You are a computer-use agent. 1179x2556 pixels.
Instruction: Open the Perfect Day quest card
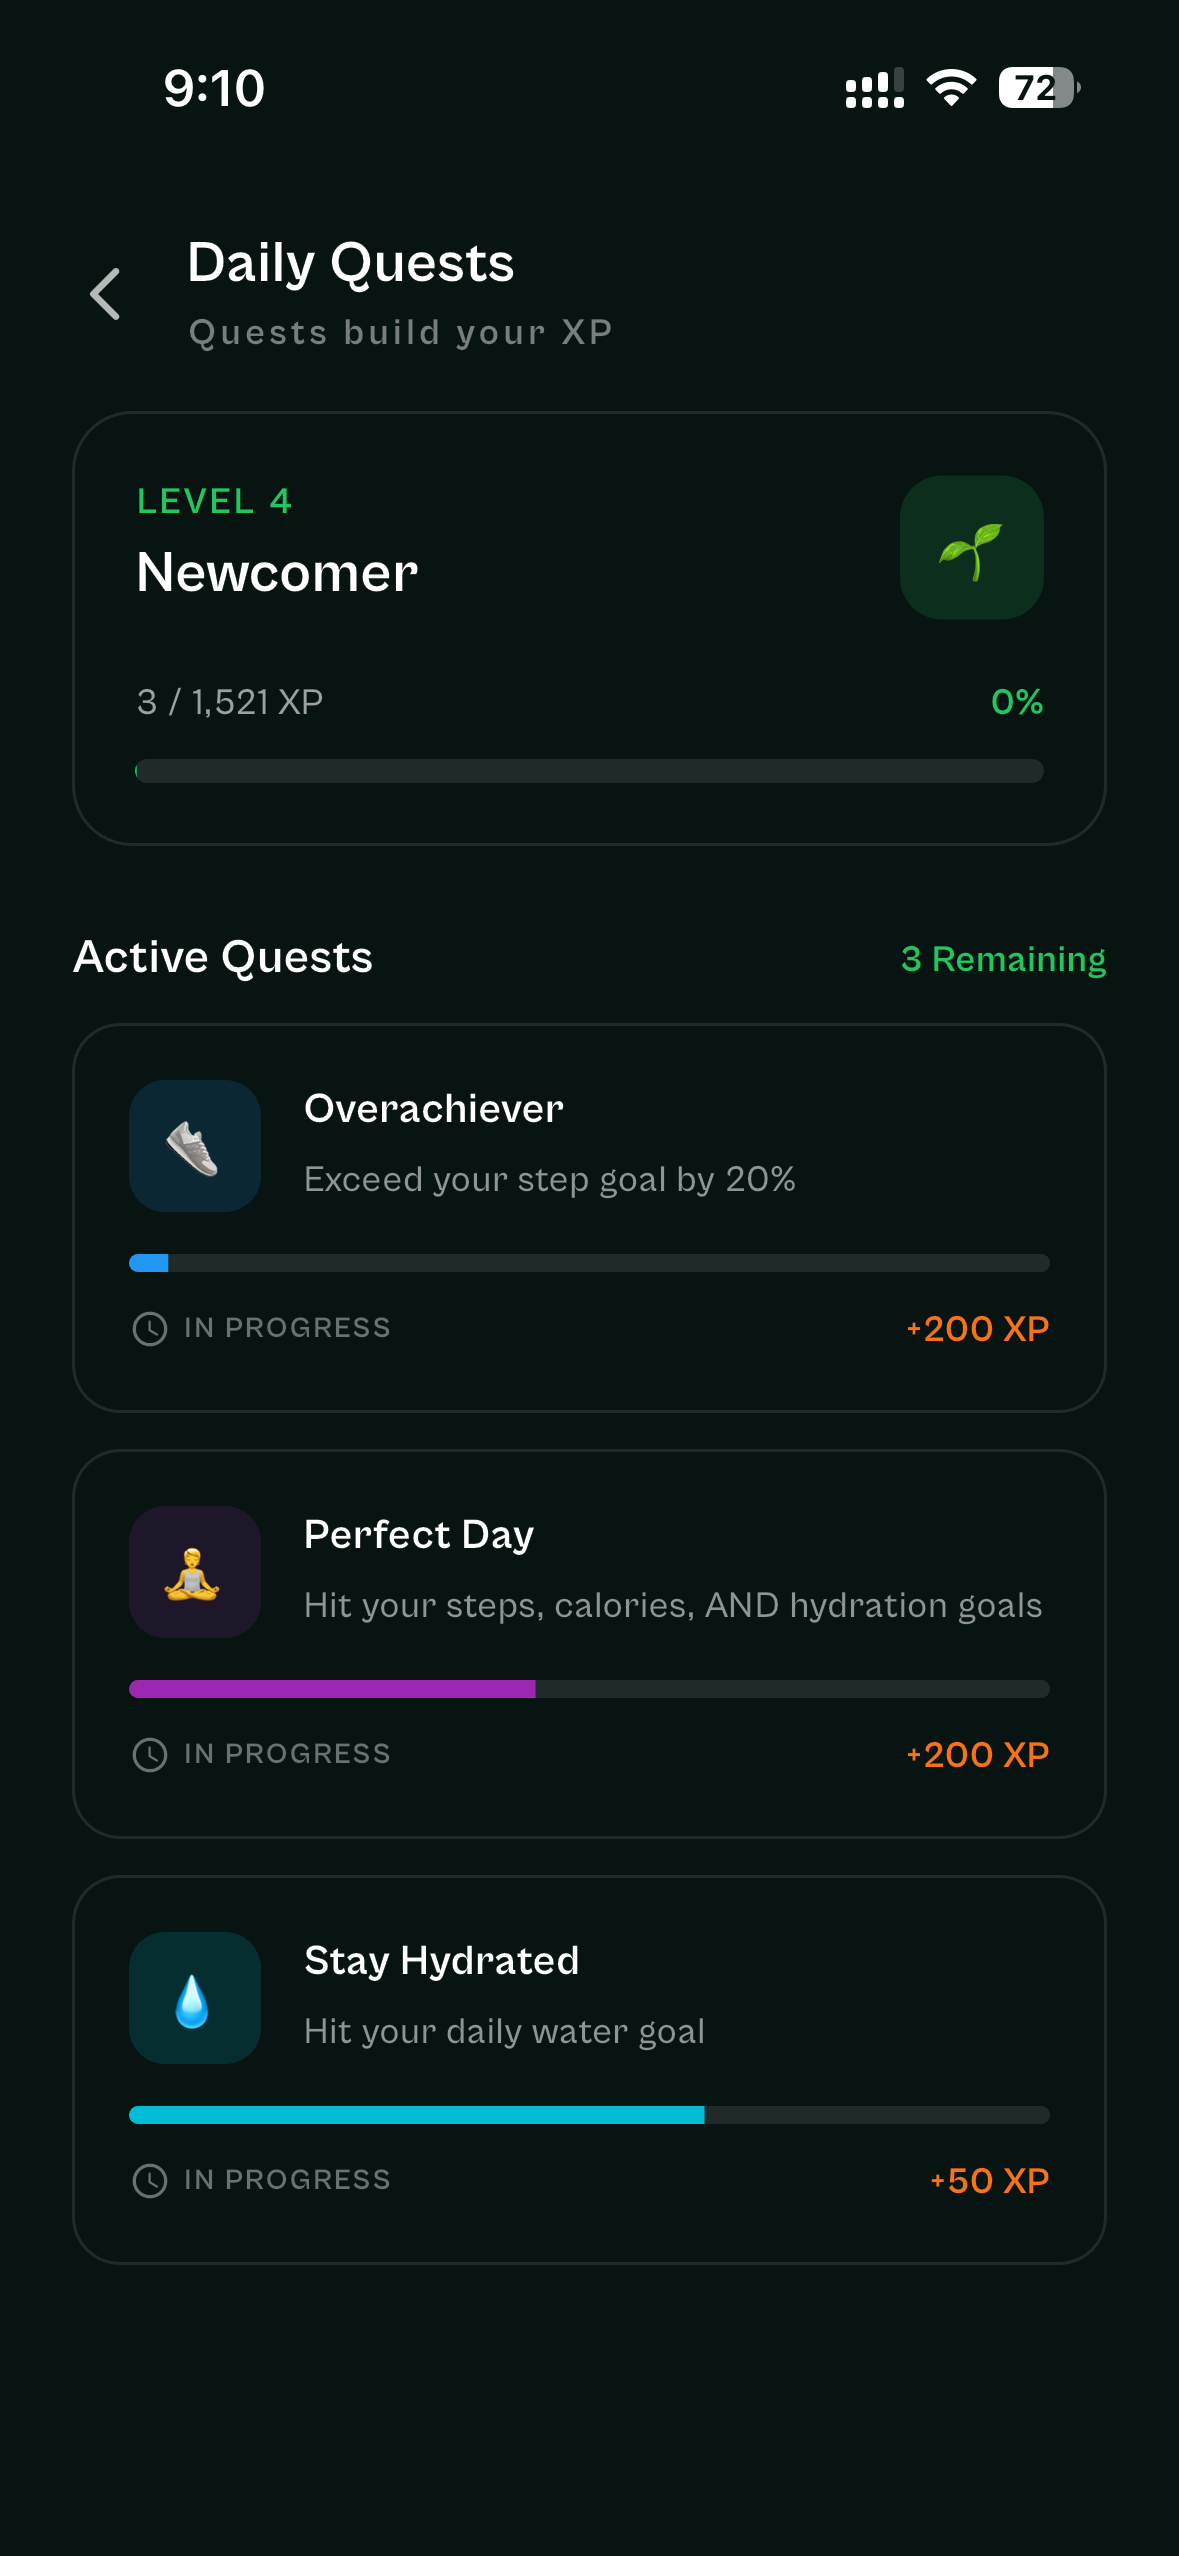(x=590, y=1645)
